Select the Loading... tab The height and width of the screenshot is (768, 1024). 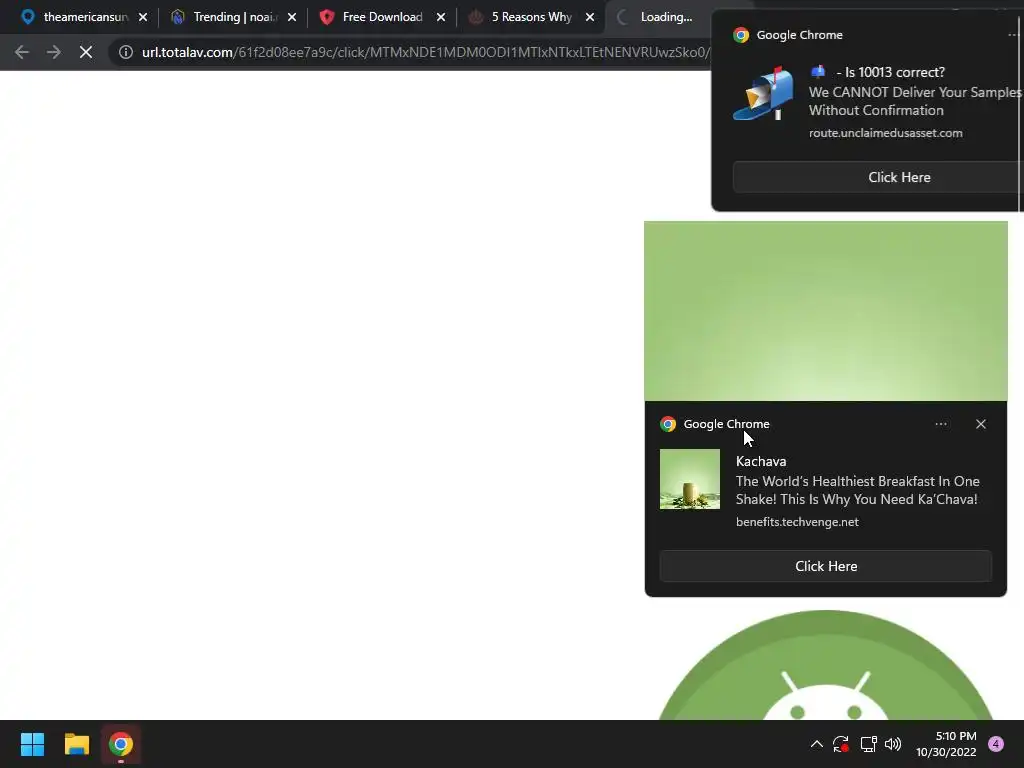click(660, 17)
